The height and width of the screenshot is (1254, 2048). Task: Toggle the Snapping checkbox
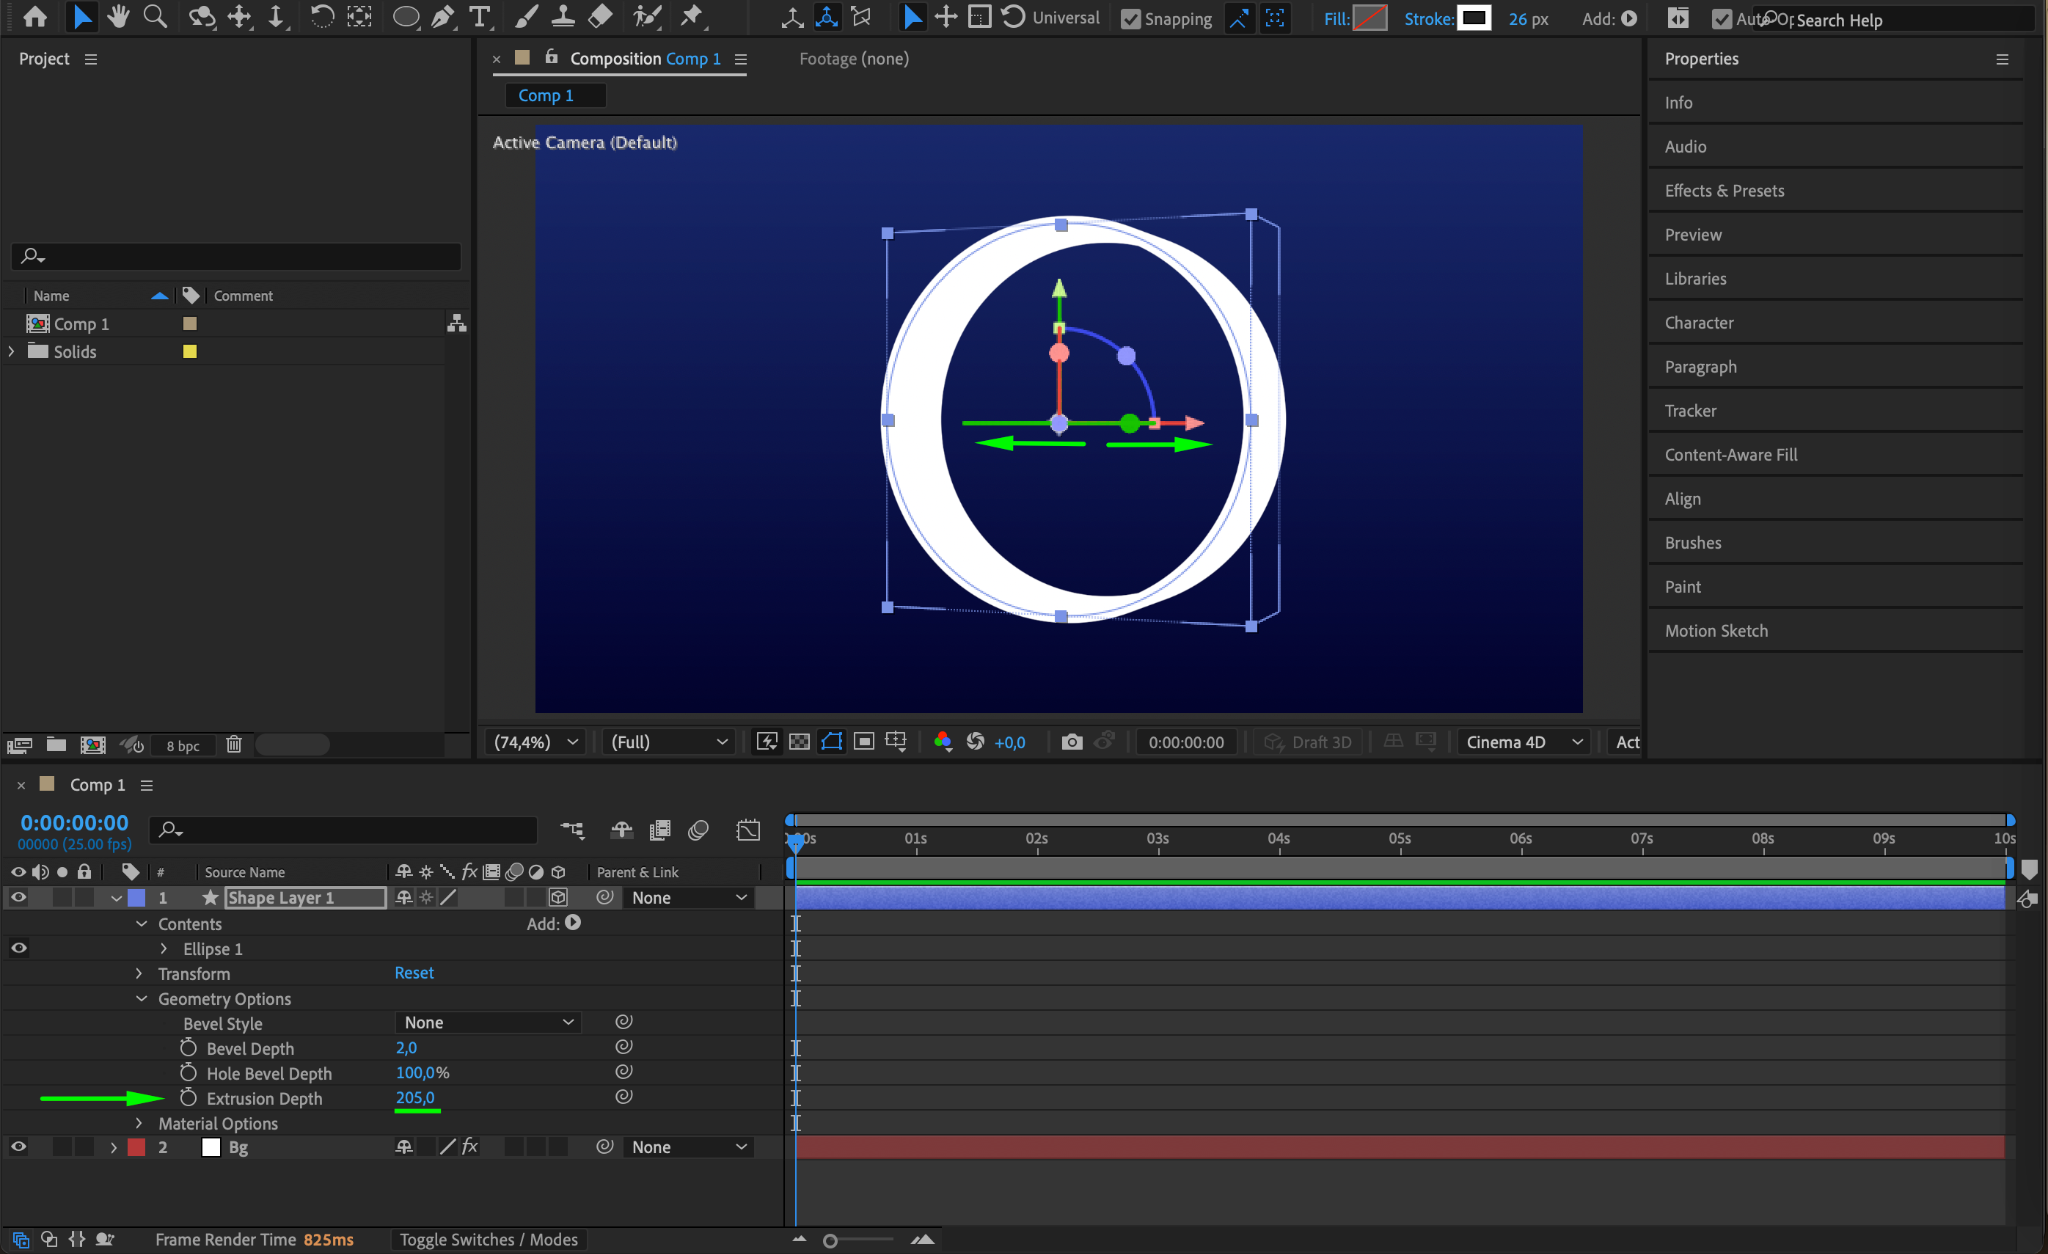tap(1131, 19)
